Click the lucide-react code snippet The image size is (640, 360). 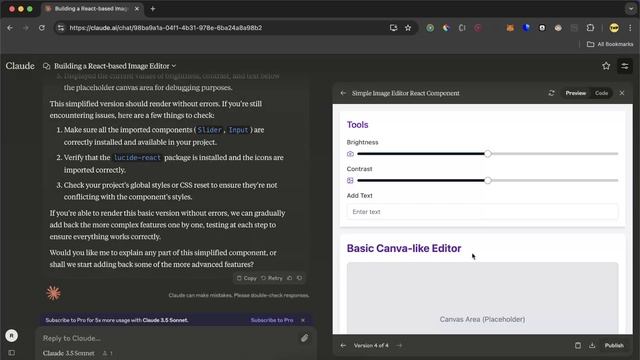coord(137,158)
